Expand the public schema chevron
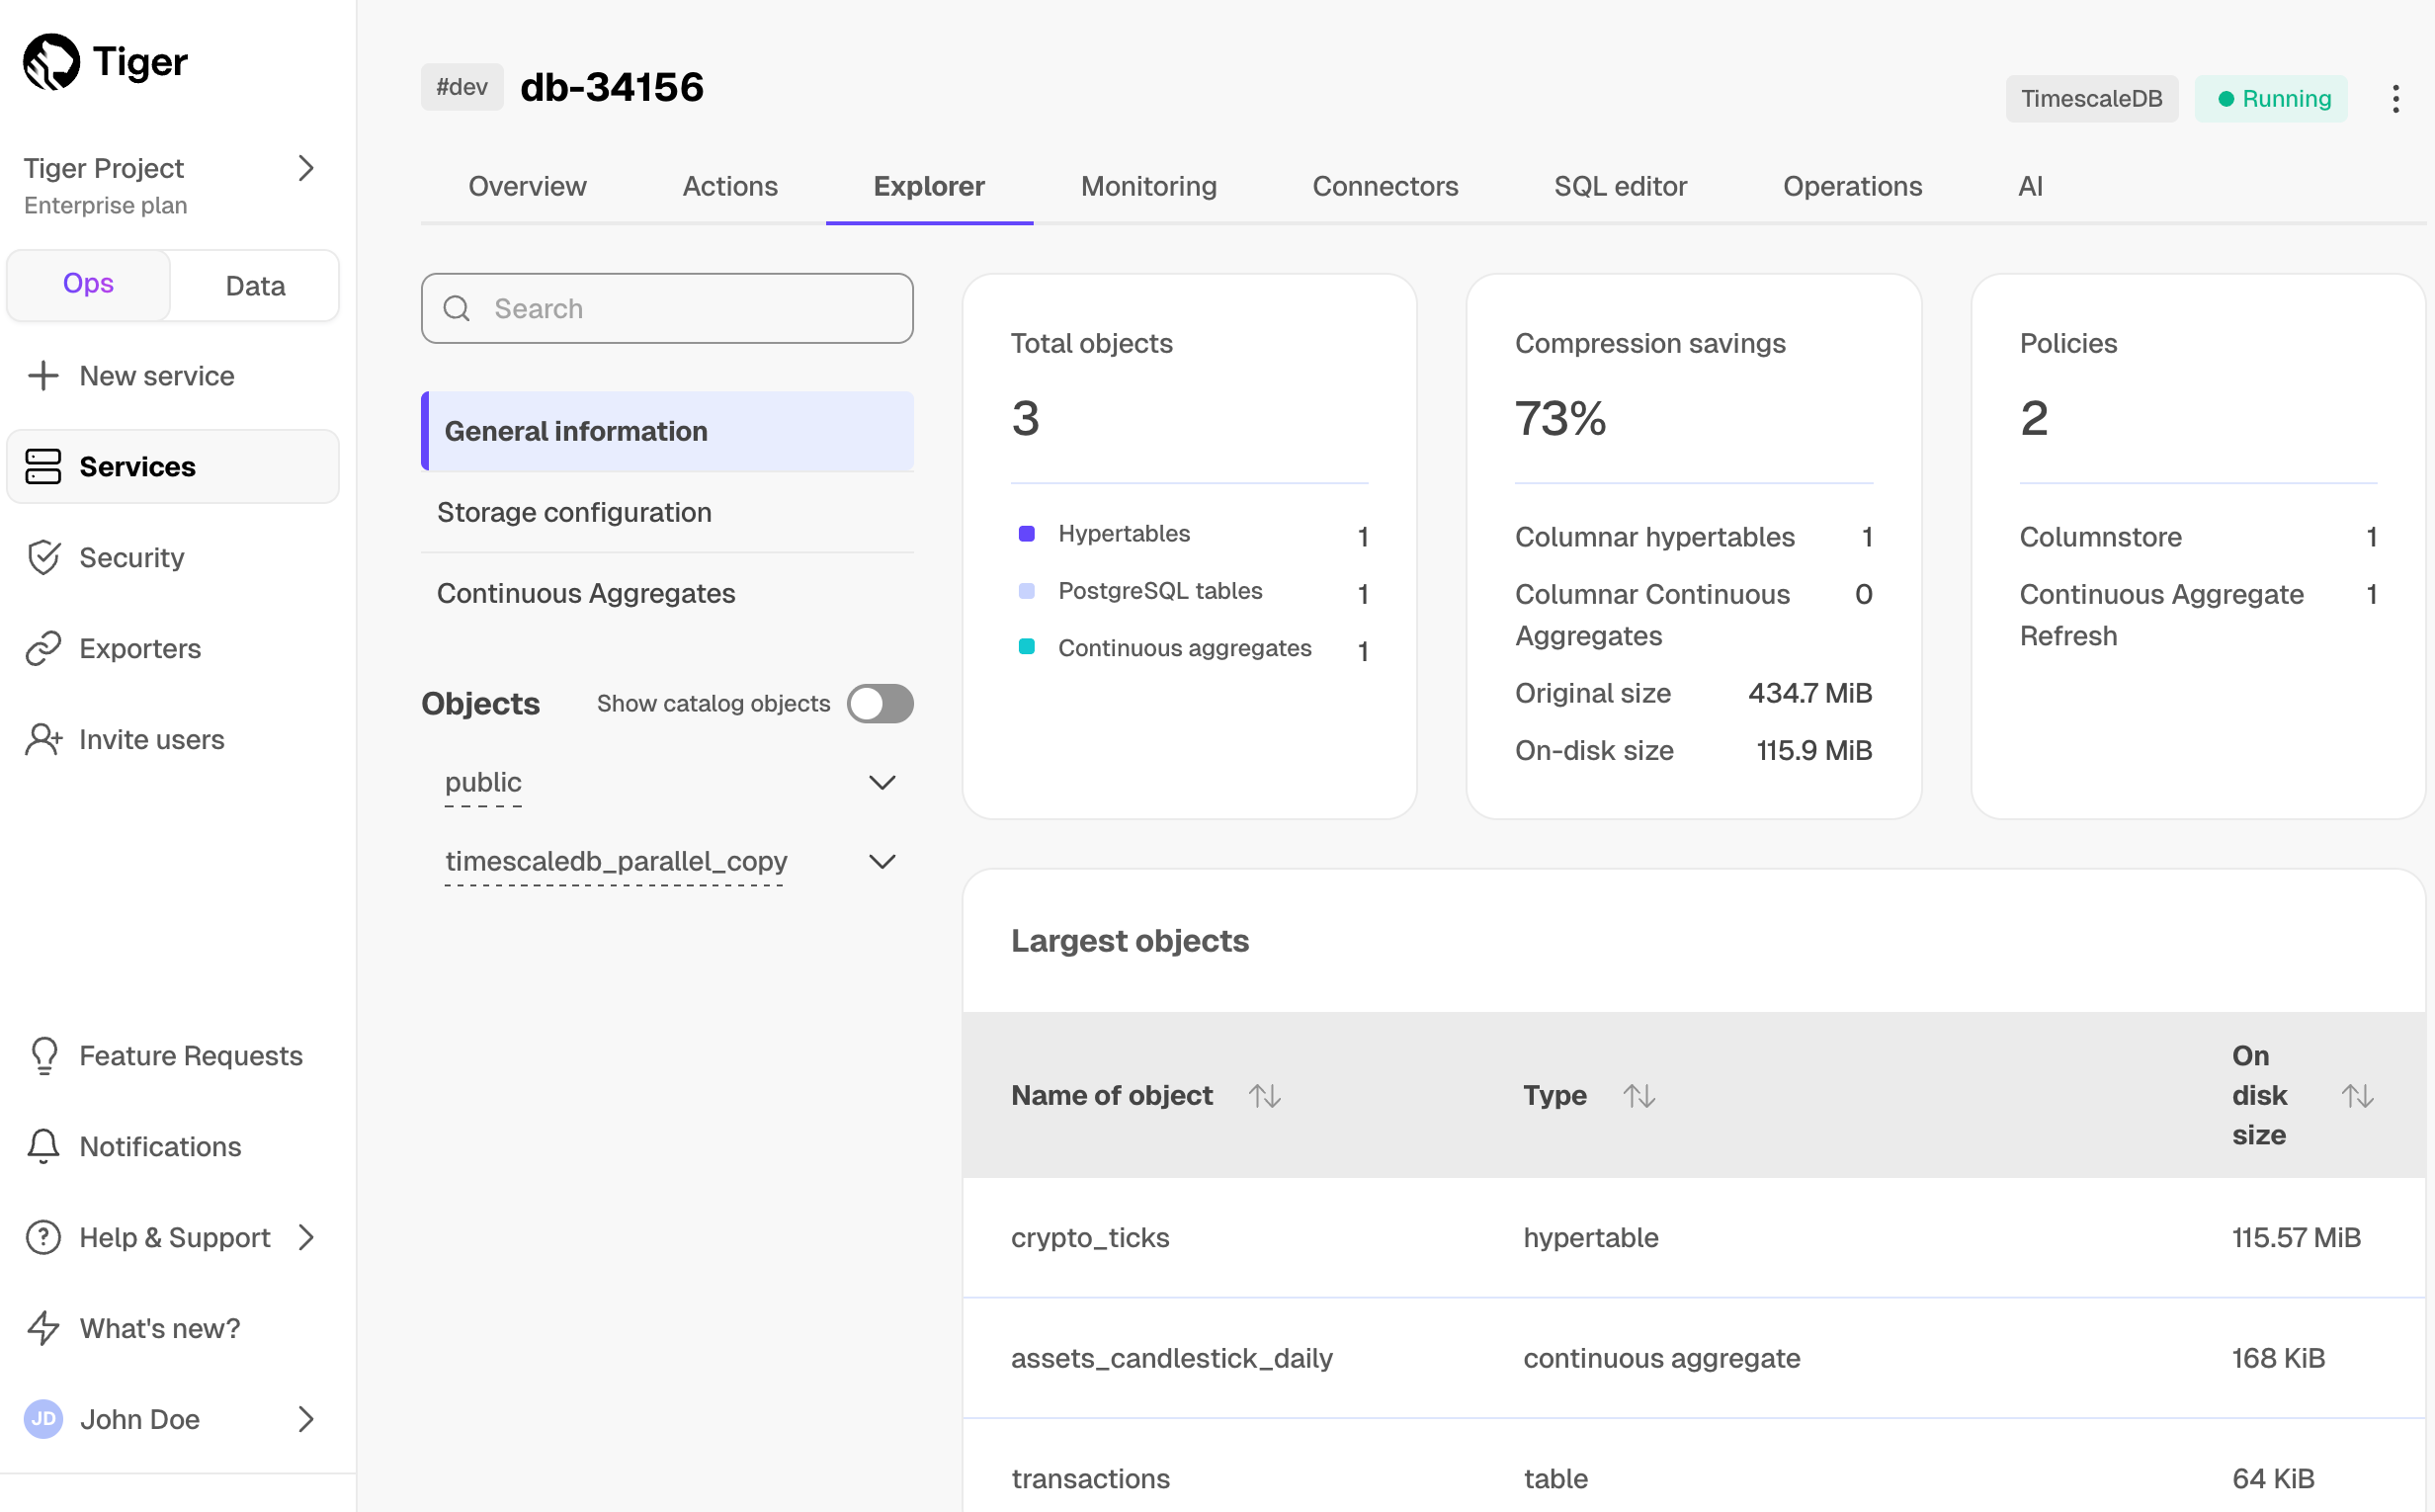This screenshot has width=2435, height=1512. pyautogui.click(x=881, y=783)
